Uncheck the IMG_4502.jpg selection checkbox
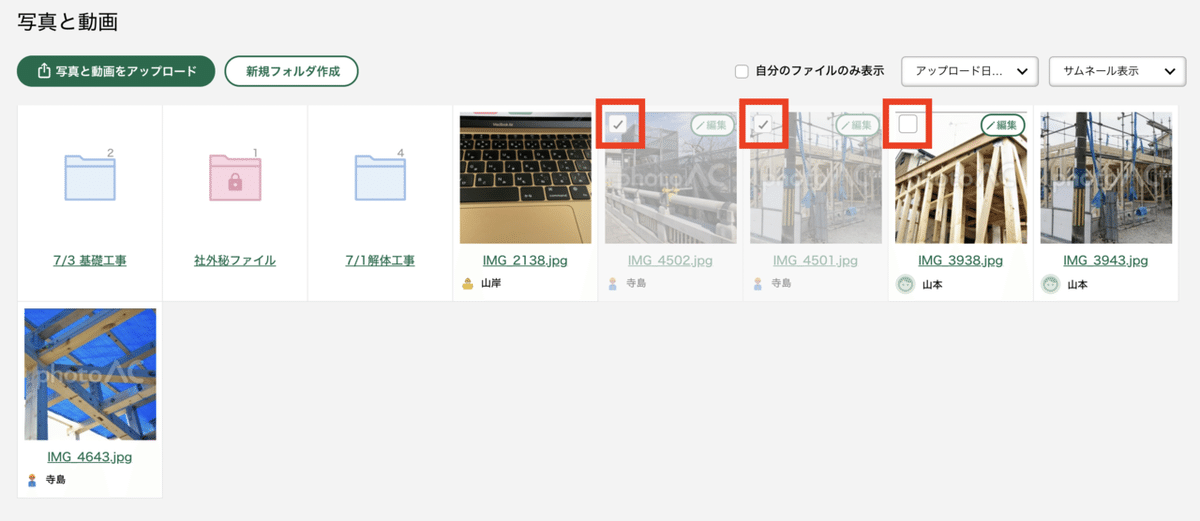 (x=619, y=124)
